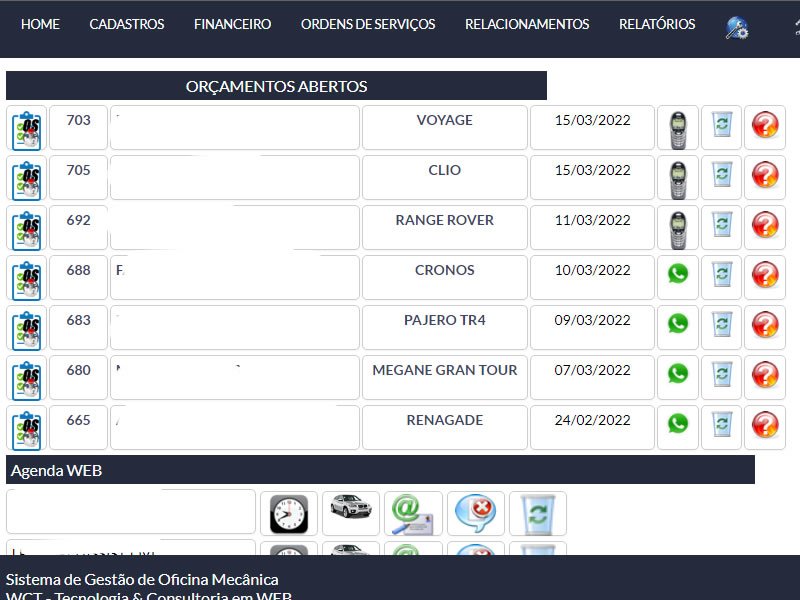Image resolution: width=800 pixels, height=600 pixels.
Task: Go to the RELATÓRIOS menu
Action: point(657,24)
